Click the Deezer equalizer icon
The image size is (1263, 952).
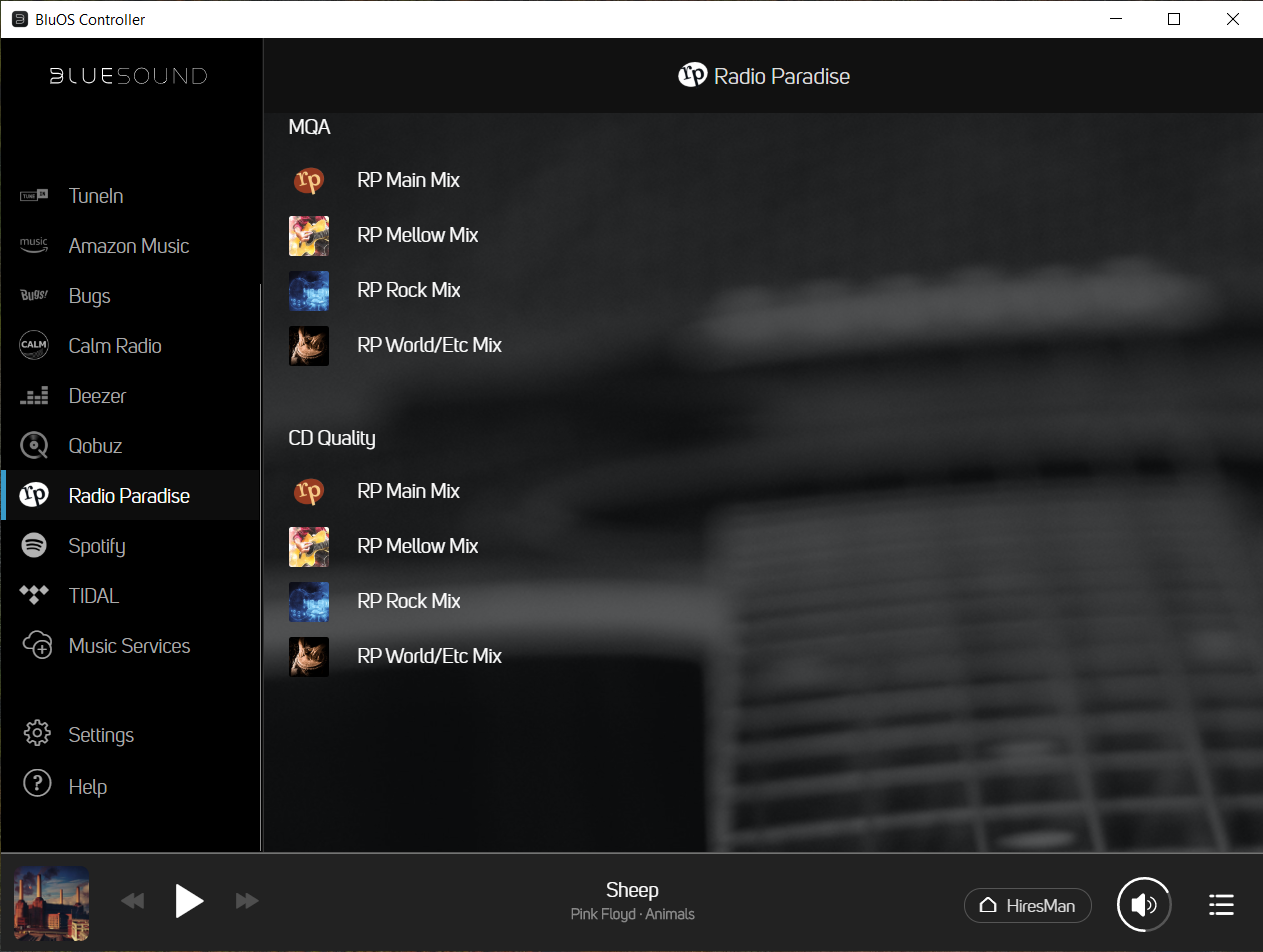[x=35, y=396]
